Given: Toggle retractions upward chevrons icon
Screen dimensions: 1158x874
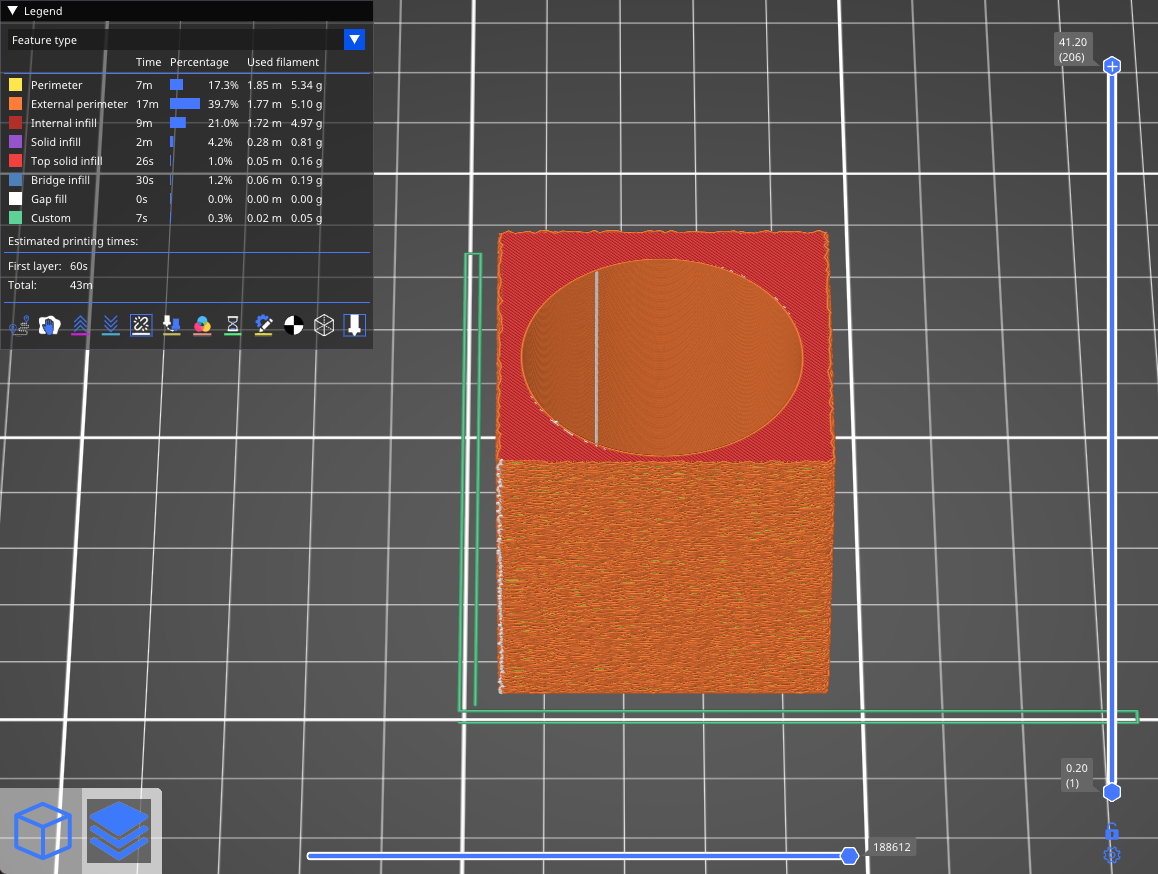Looking at the screenshot, I should 80,325.
